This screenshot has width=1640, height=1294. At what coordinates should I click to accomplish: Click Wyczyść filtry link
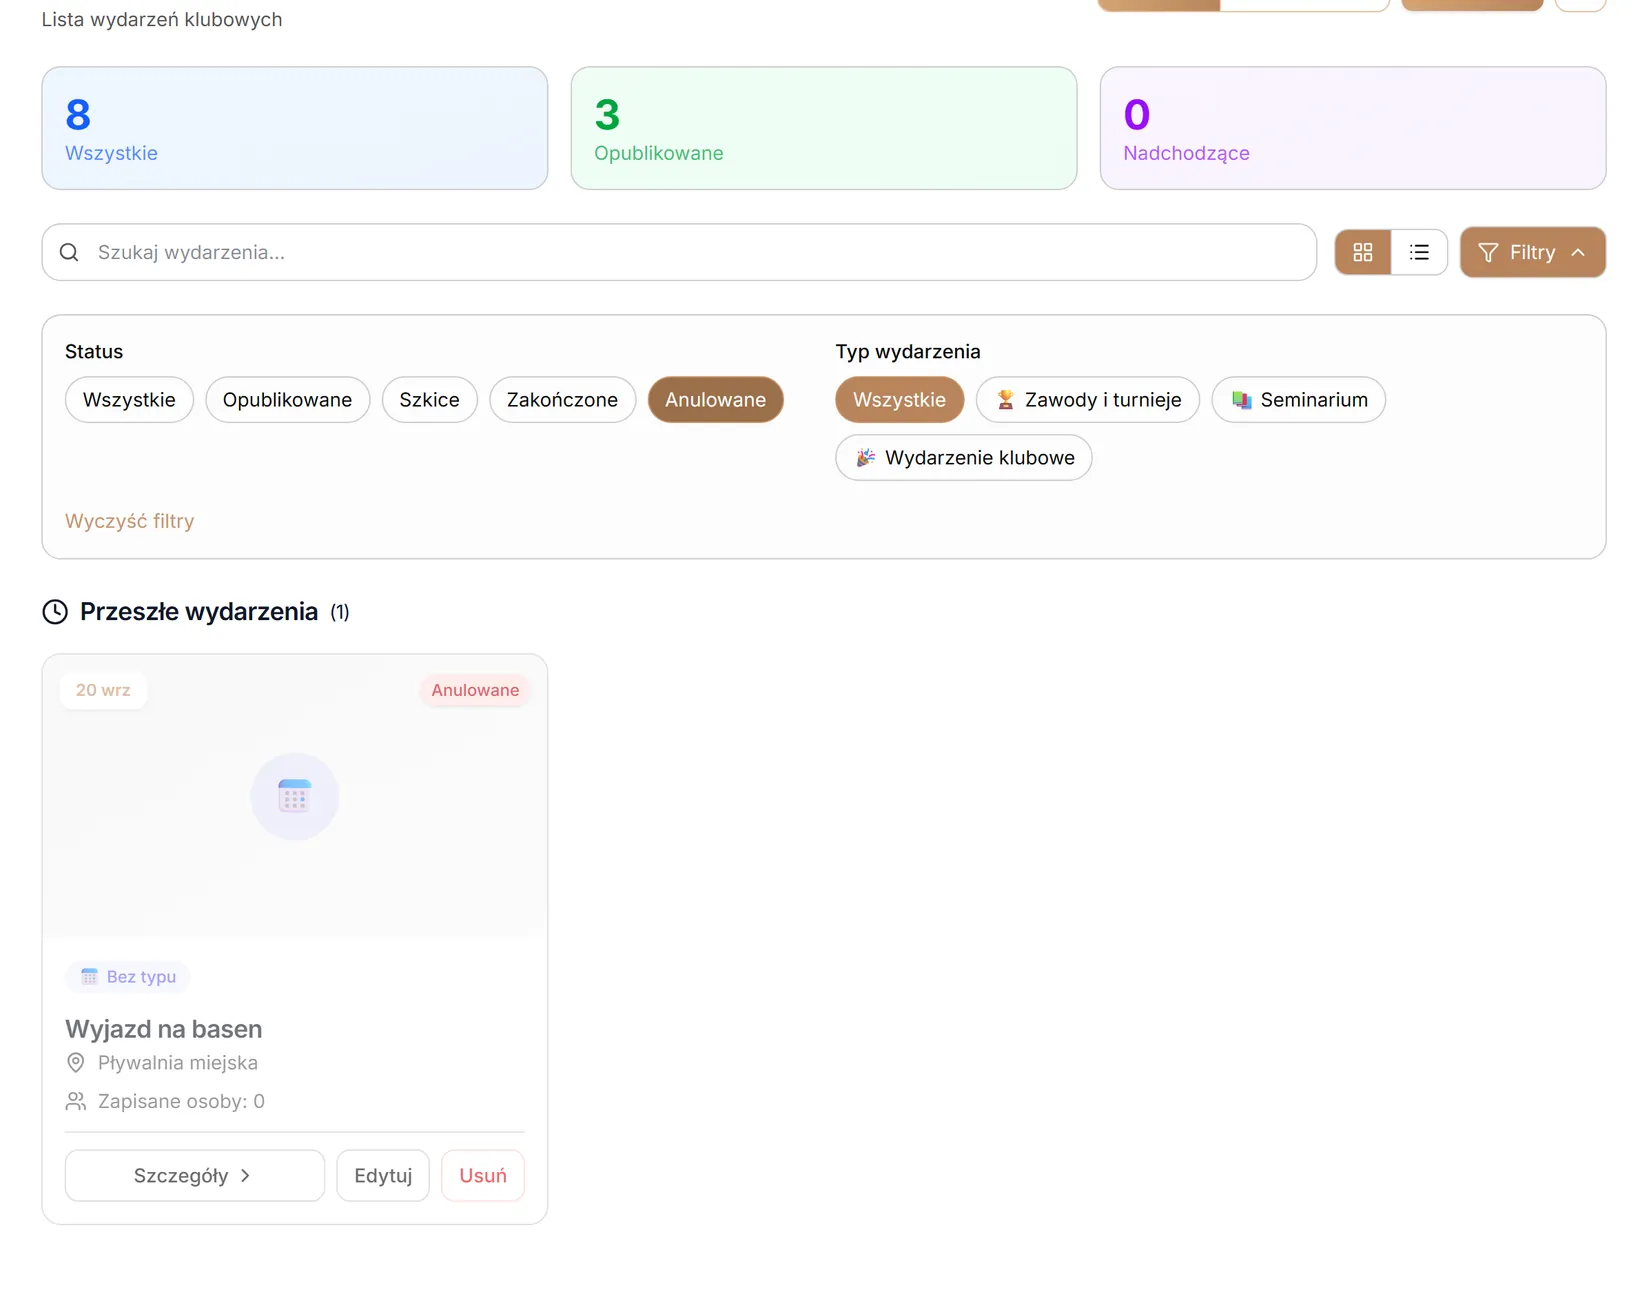tap(130, 521)
